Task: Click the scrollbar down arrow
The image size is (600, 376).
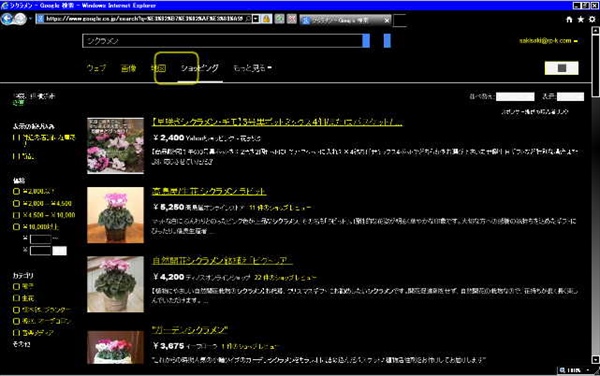Action: pos(595,360)
